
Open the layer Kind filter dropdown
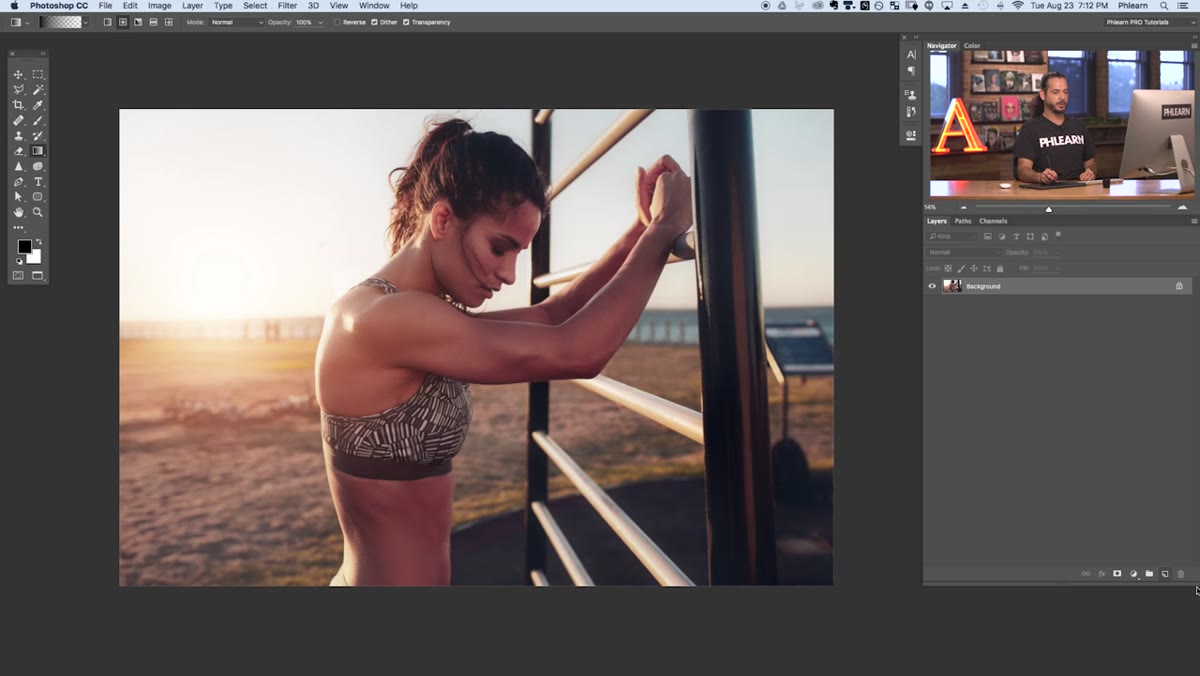pyautogui.click(x=952, y=237)
